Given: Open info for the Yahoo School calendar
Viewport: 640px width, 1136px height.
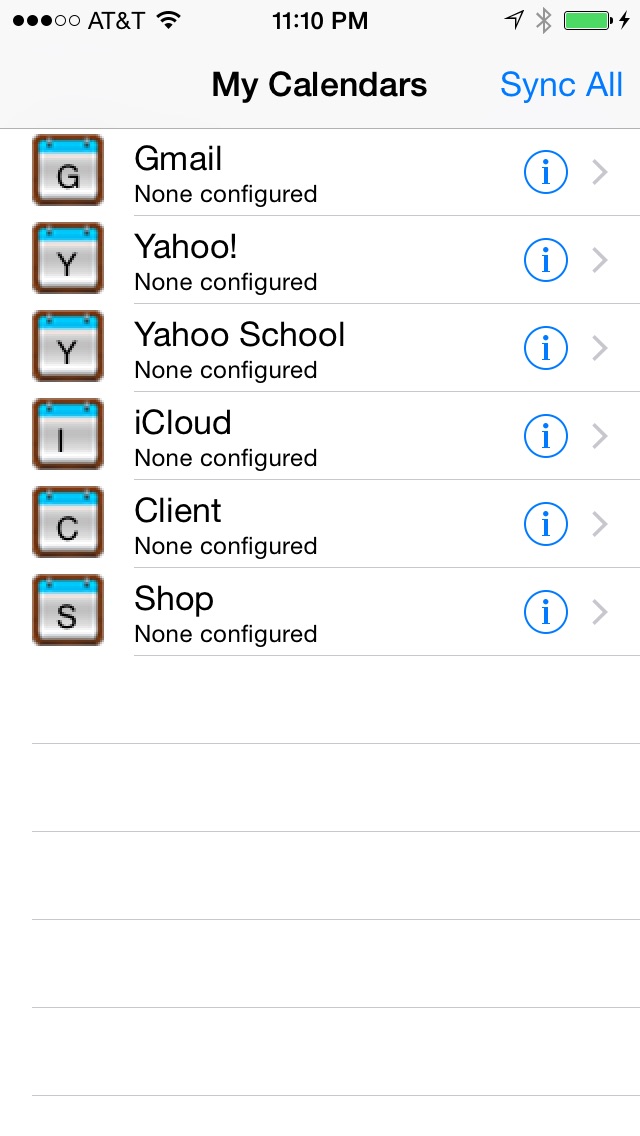Looking at the screenshot, I should (545, 347).
